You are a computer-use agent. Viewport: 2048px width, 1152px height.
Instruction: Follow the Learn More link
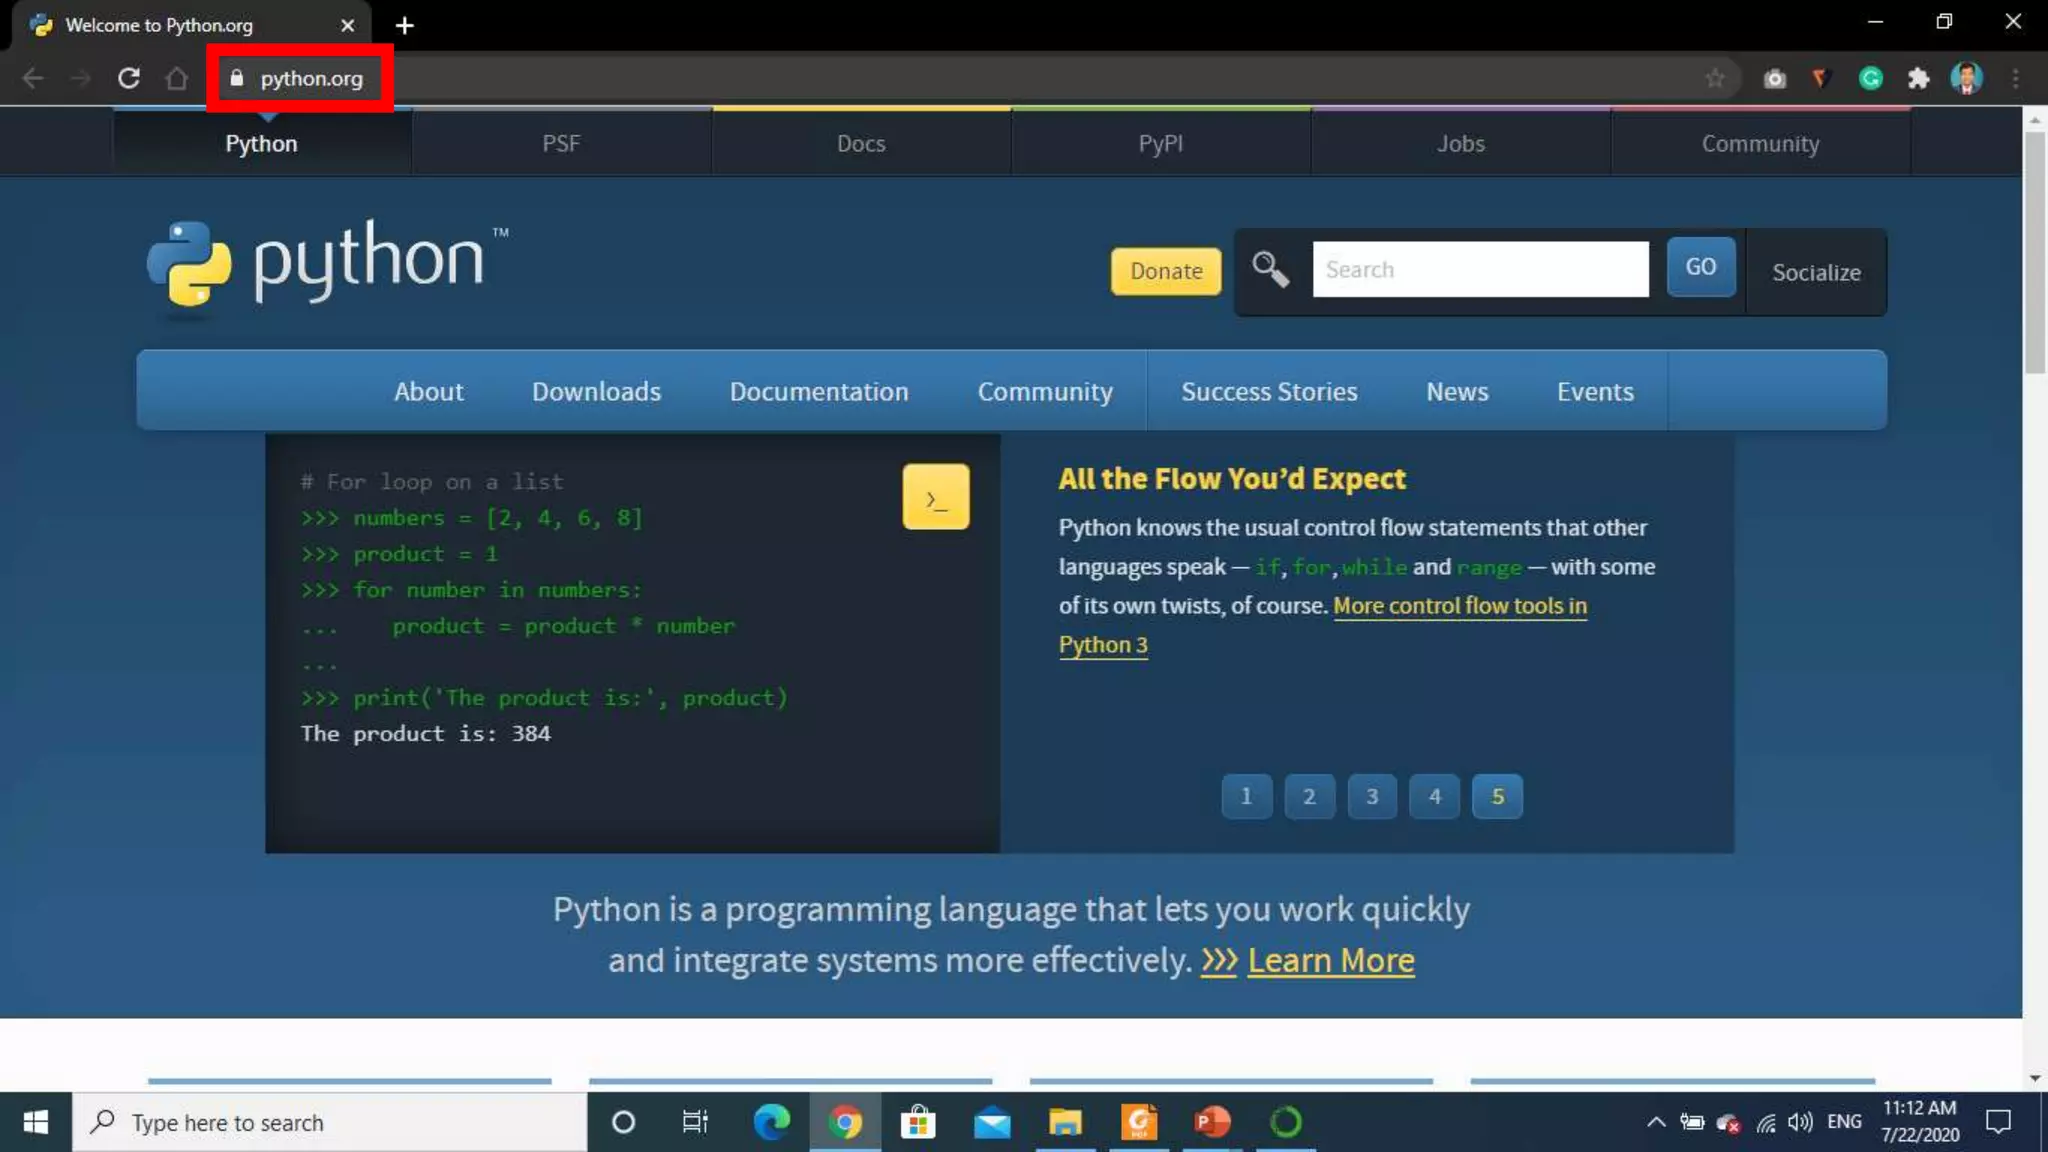click(x=1330, y=960)
